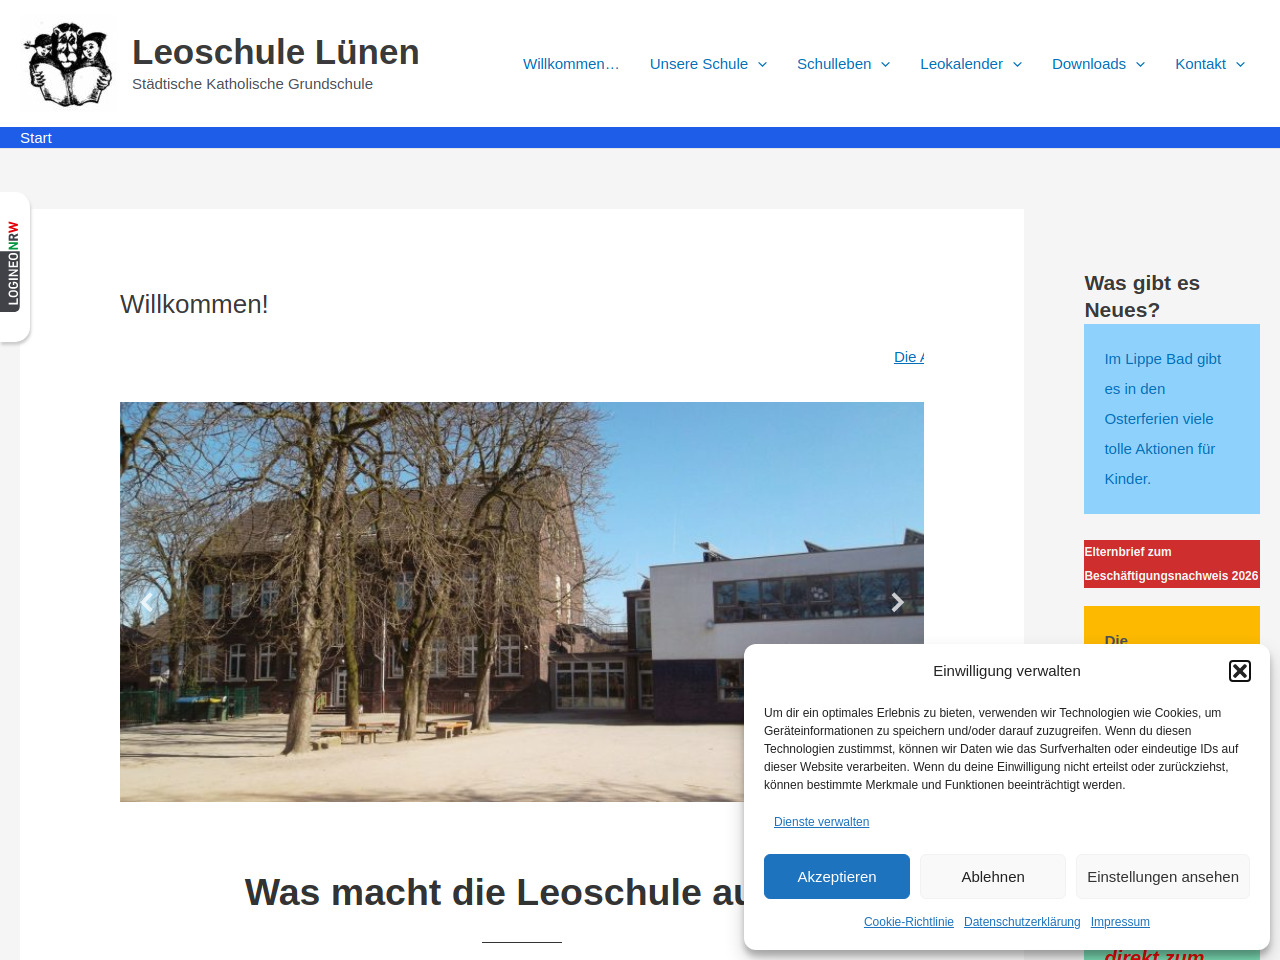Viewport: 1280px width, 960px height.
Task: Show previous slide in image slider
Action: click(147, 602)
